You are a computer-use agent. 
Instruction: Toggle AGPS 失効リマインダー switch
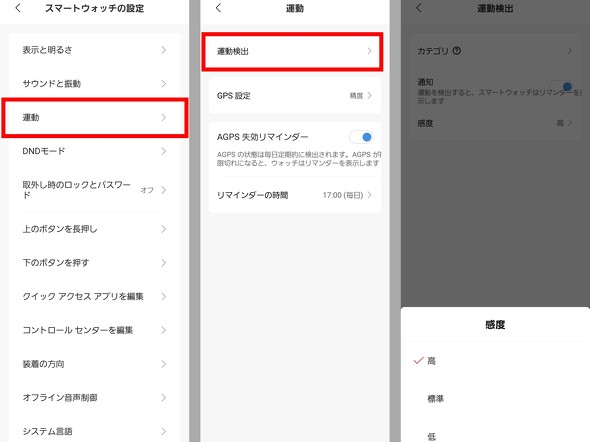(x=360, y=137)
